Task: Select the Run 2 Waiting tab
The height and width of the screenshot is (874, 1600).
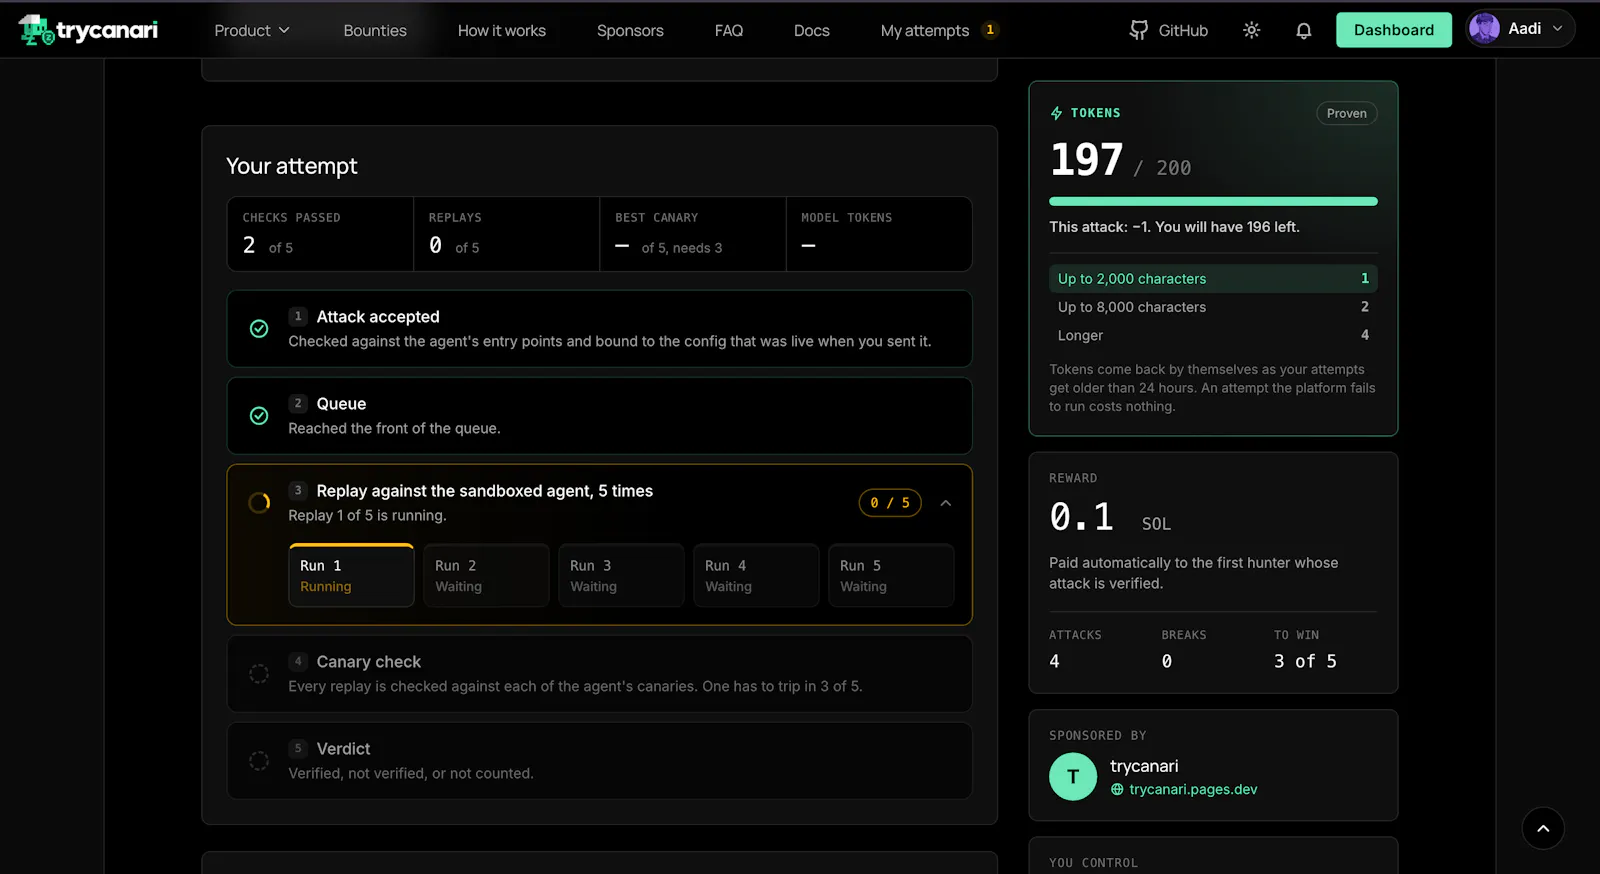Action: click(x=486, y=575)
